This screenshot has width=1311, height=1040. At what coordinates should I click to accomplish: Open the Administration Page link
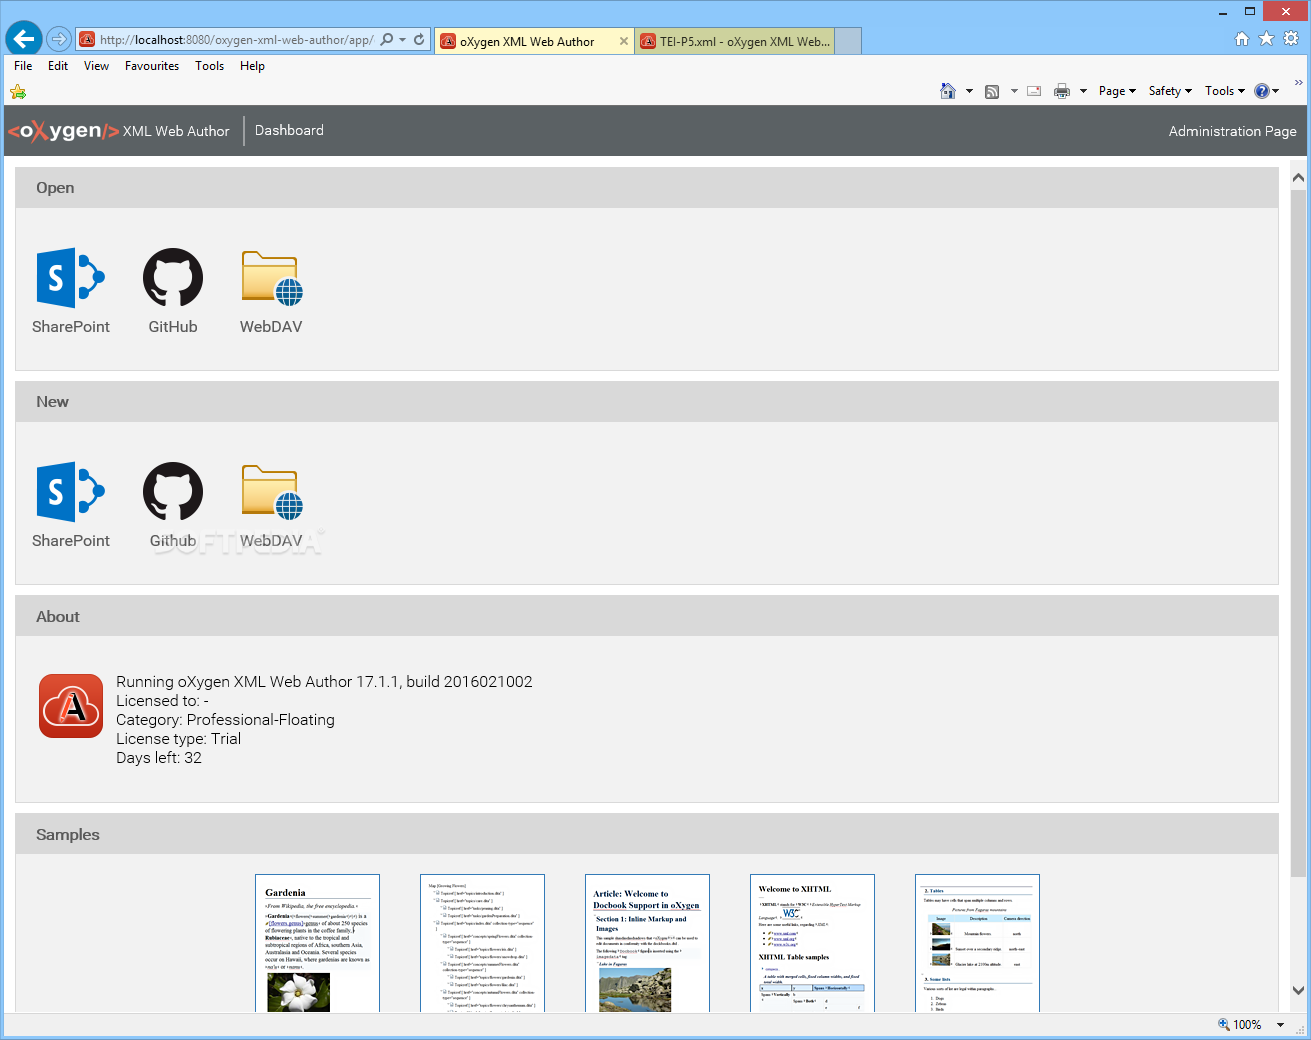[x=1232, y=131]
